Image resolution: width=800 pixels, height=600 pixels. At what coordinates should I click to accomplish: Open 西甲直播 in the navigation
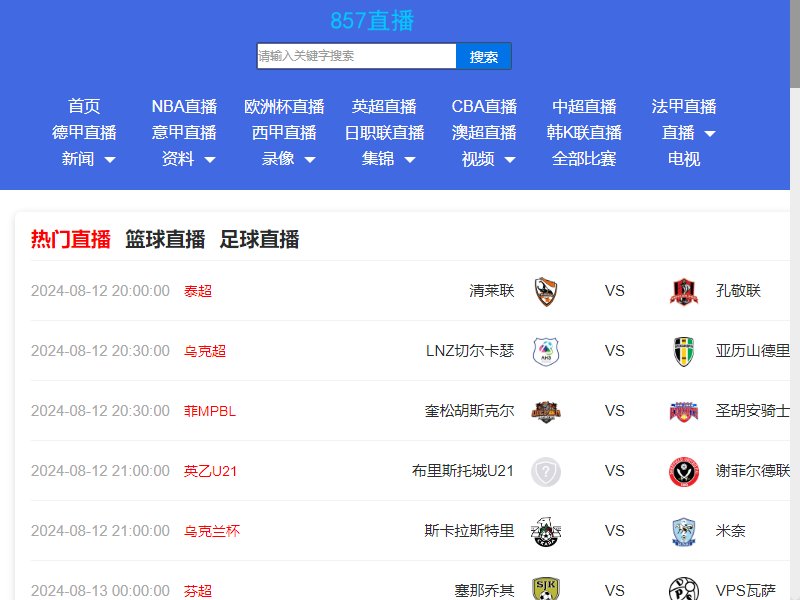coord(284,133)
